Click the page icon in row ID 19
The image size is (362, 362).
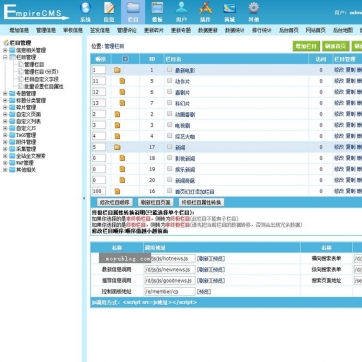[122, 169]
